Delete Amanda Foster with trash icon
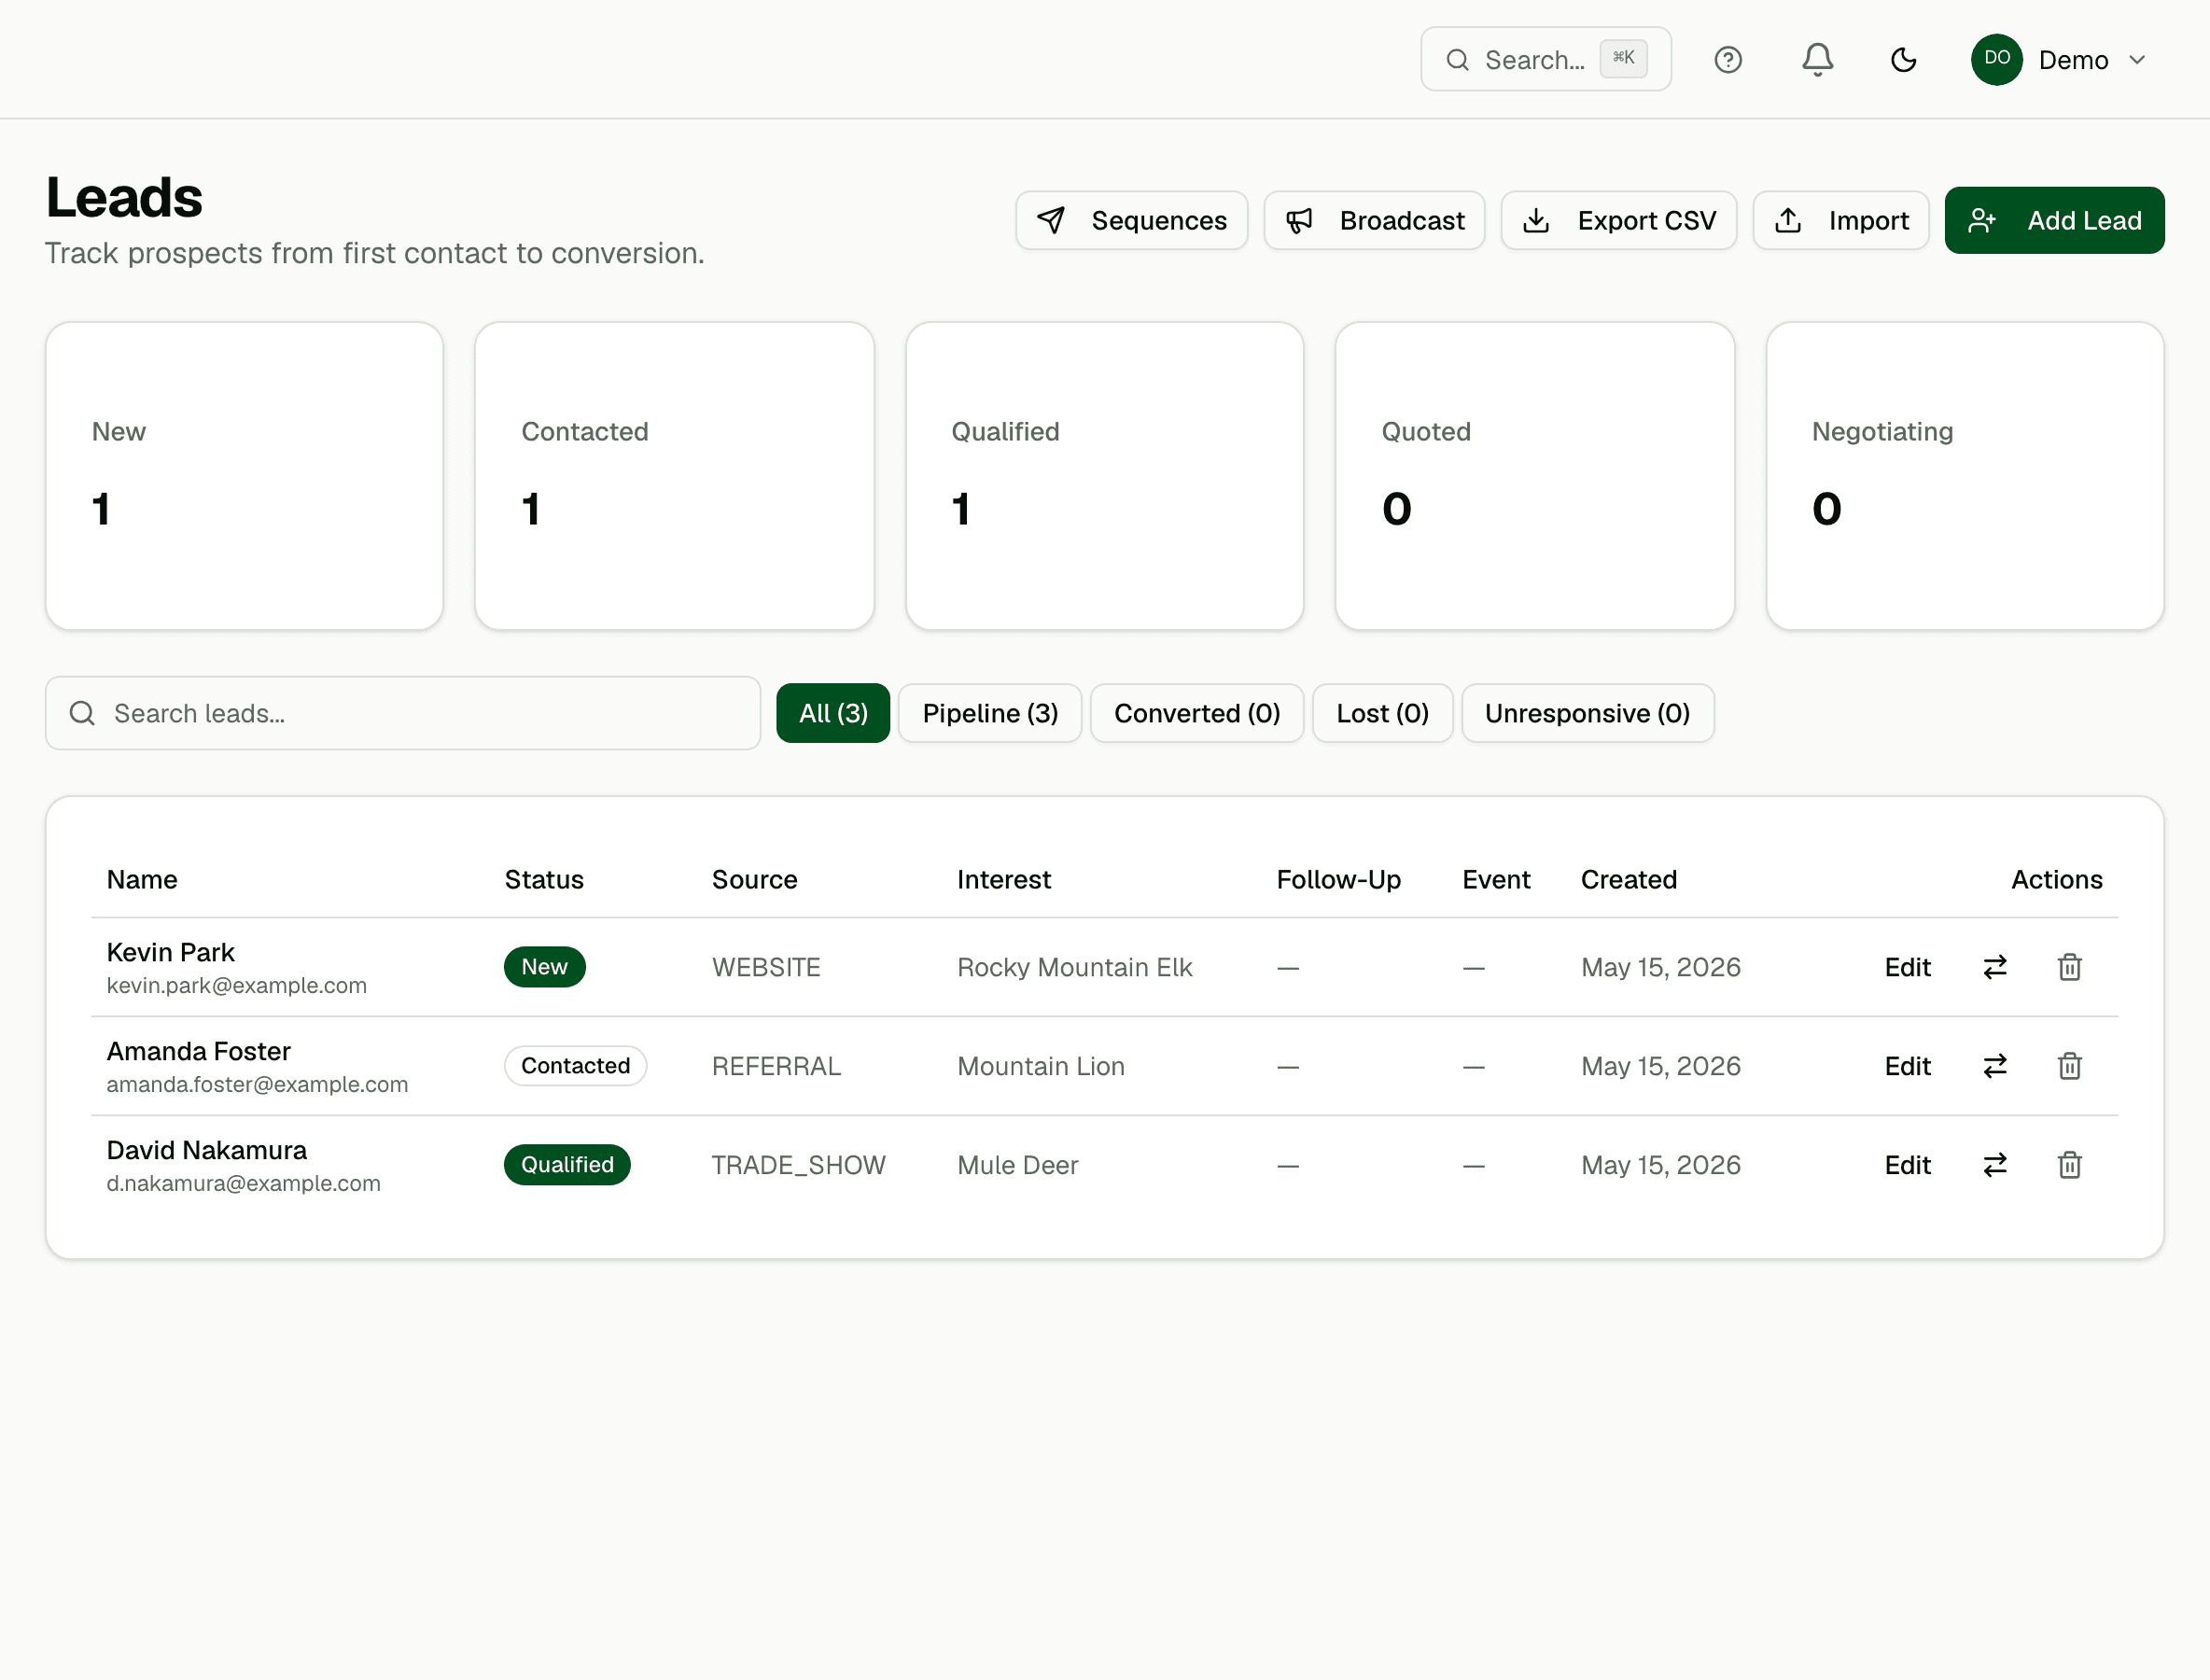The height and width of the screenshot is (1680, 2210). click(2069, 1066)
